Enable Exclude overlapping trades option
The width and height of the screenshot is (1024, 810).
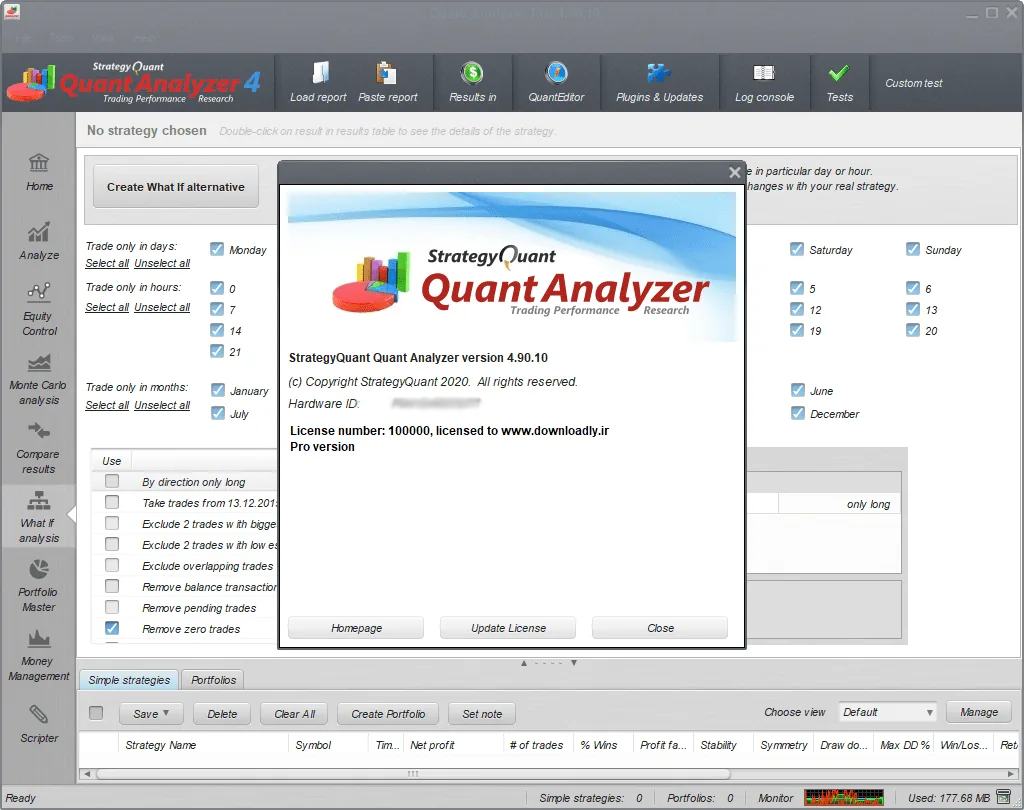tap(112, 565)
